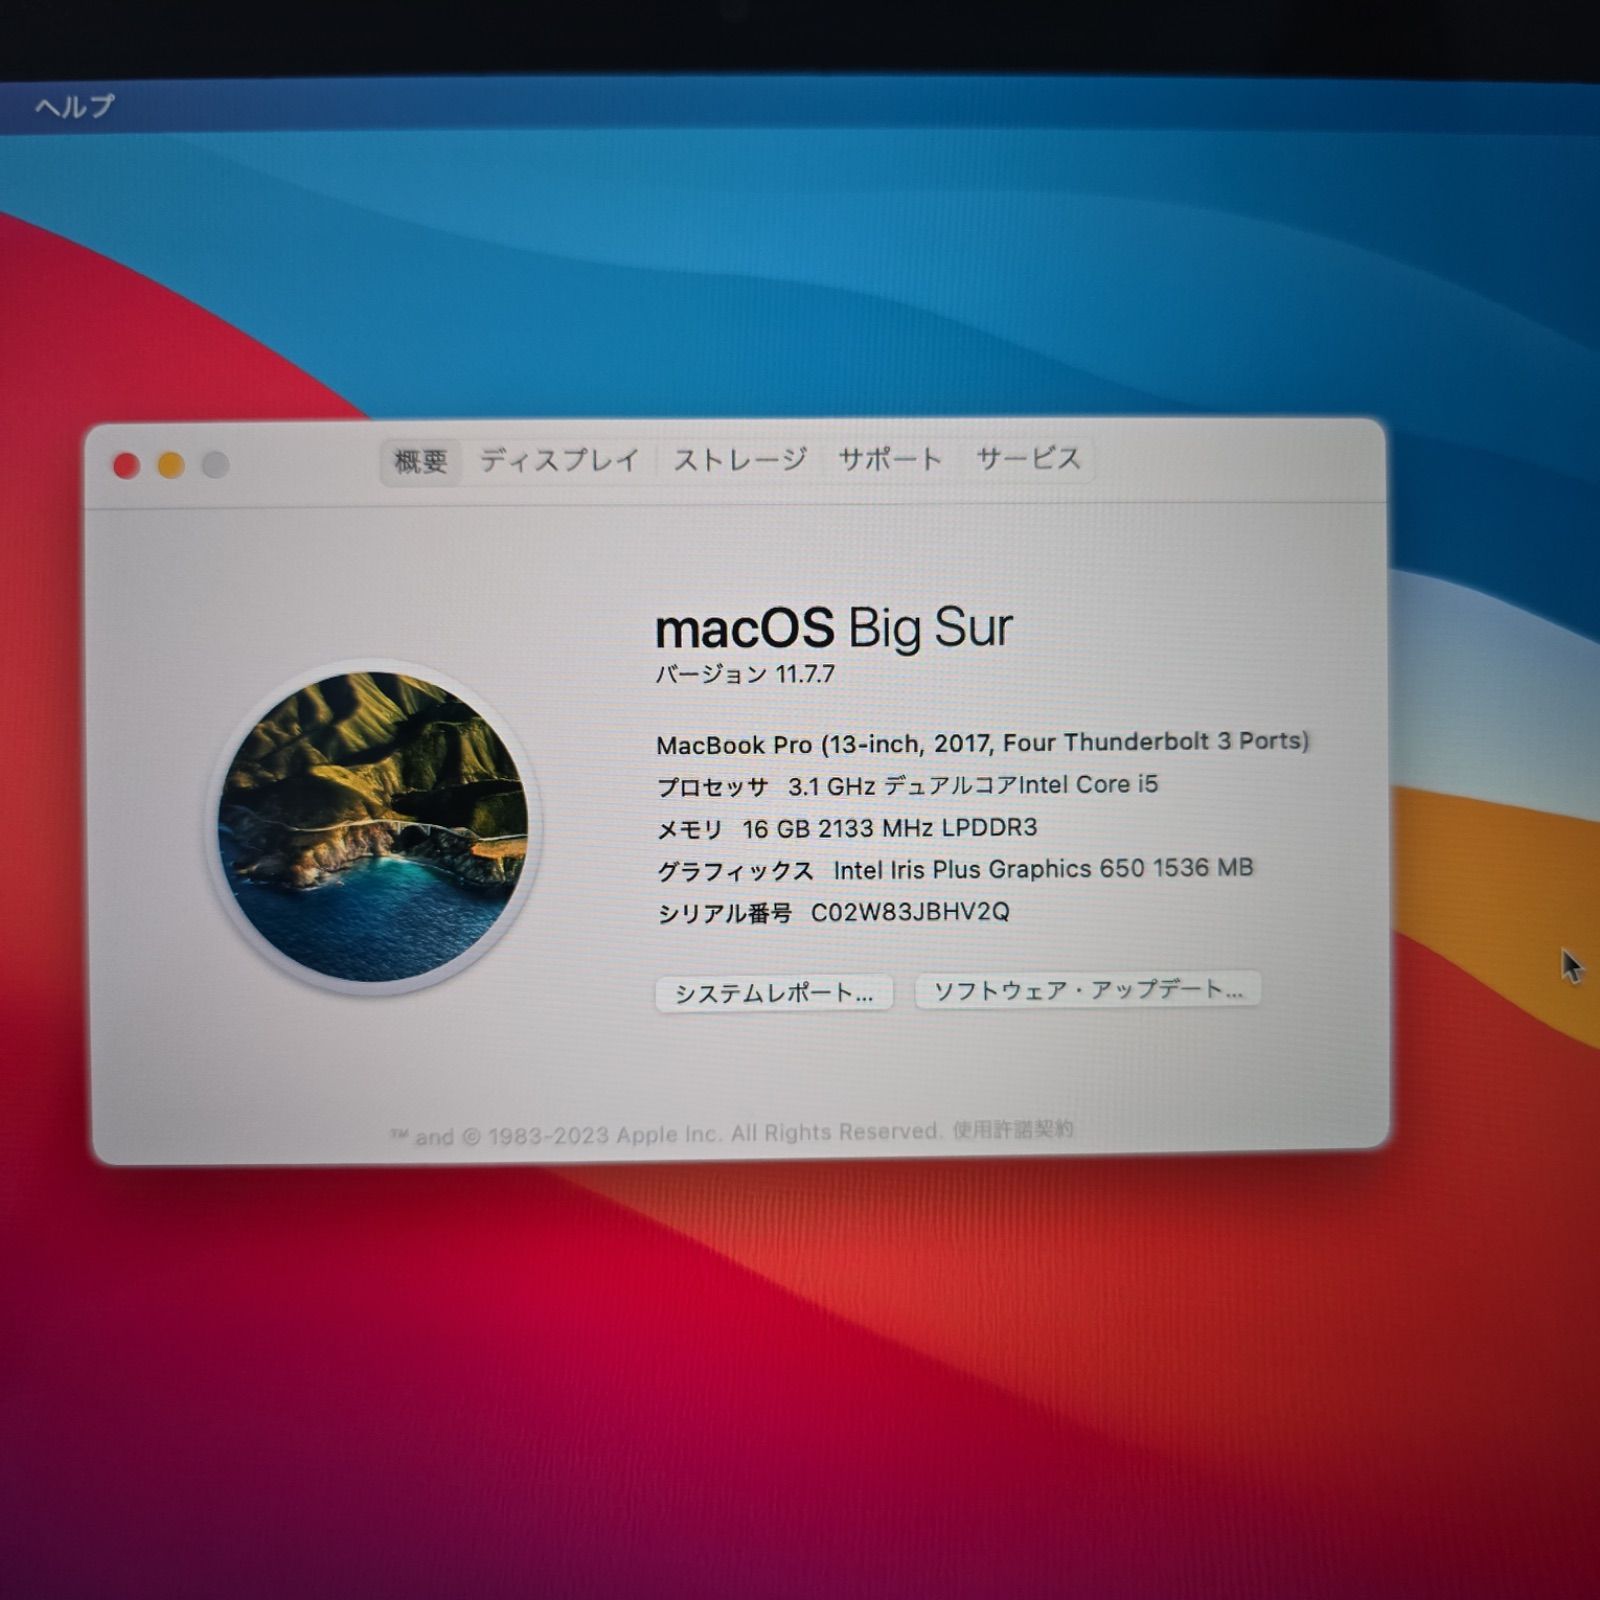Show the サービス tab
Screen dimensions: 1600x1600
point(1029,458)
